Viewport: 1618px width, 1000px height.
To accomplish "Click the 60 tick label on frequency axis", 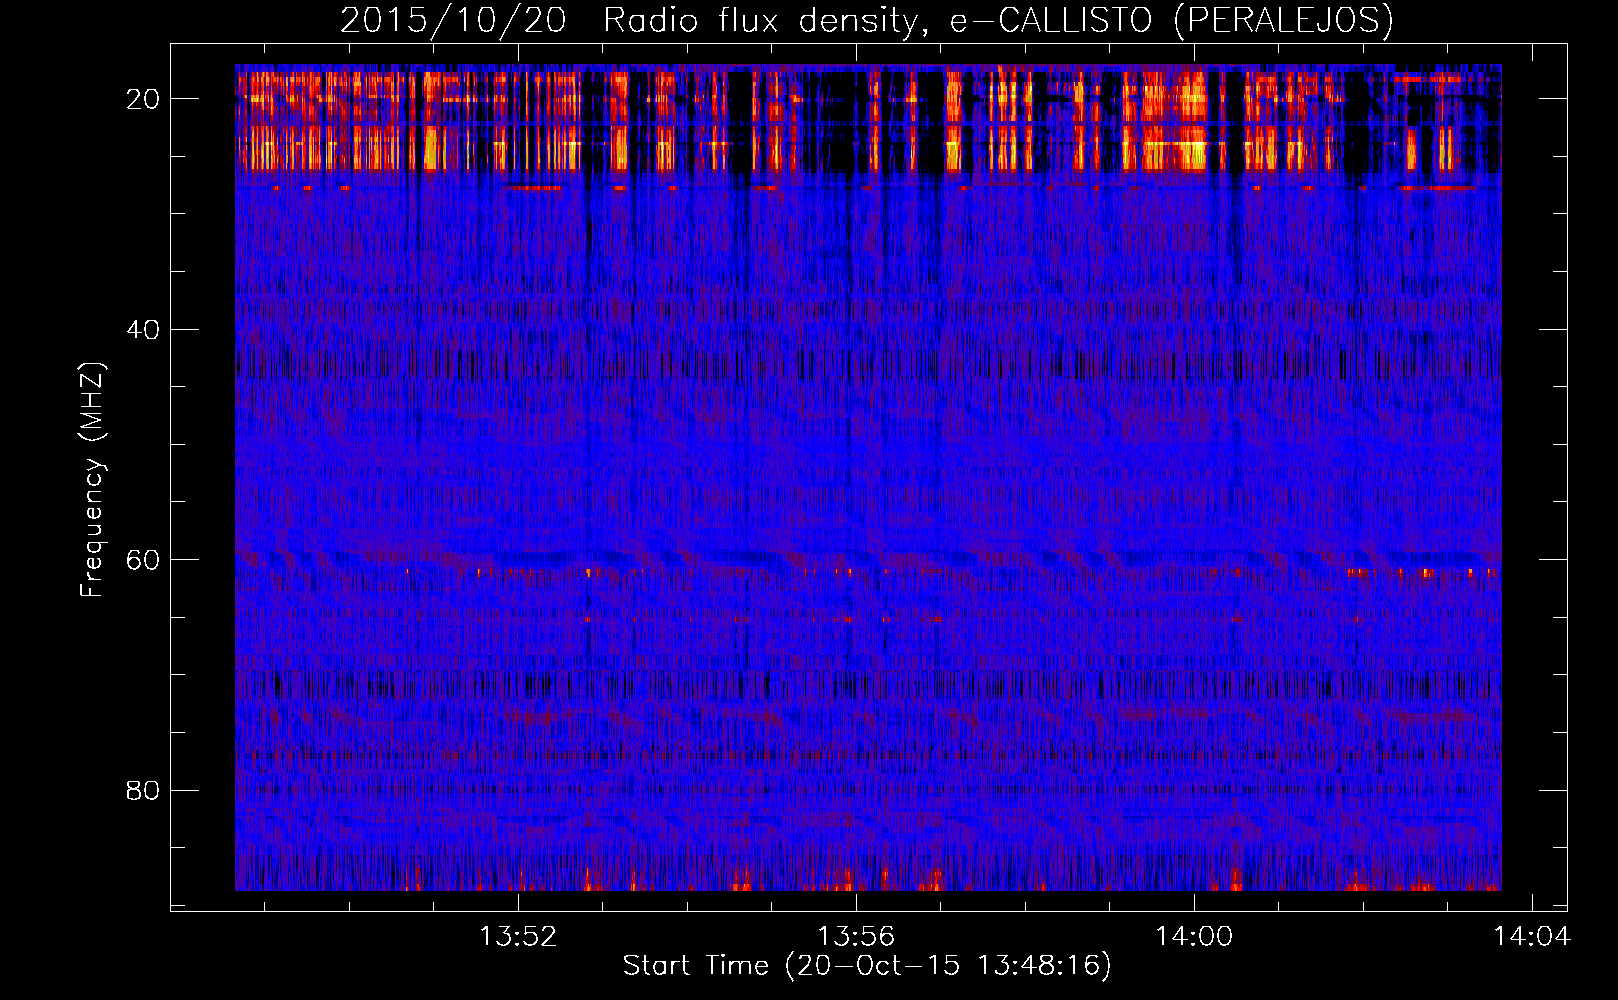I will [144, 560].
